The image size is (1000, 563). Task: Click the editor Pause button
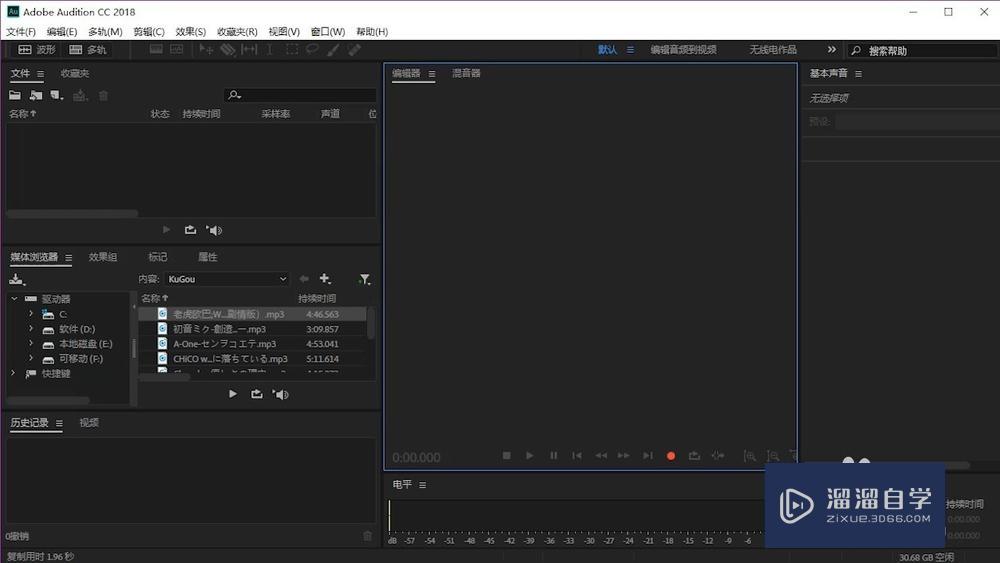[553, 455]
